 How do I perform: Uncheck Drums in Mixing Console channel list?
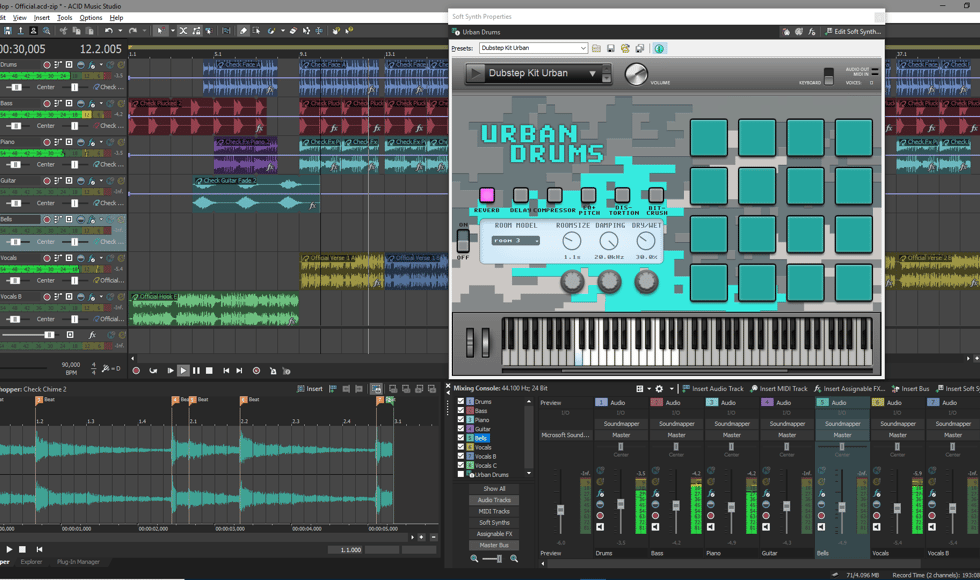[461, 401]
